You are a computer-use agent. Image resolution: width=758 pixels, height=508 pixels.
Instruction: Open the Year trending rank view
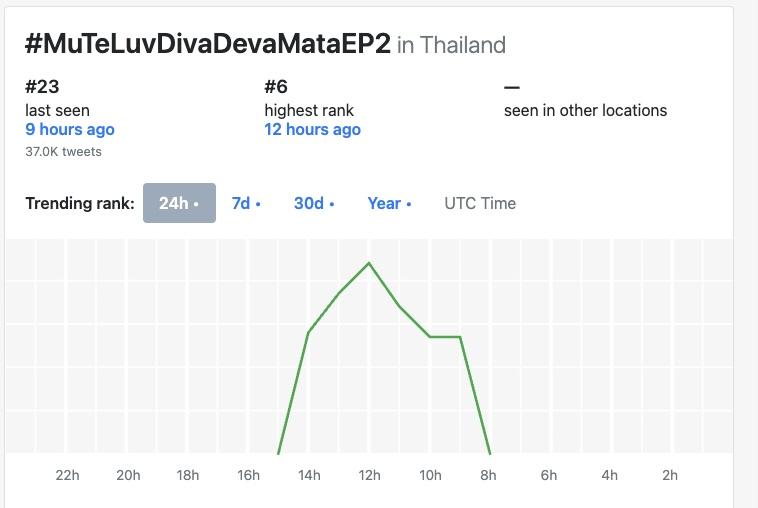tap(389, 203)
